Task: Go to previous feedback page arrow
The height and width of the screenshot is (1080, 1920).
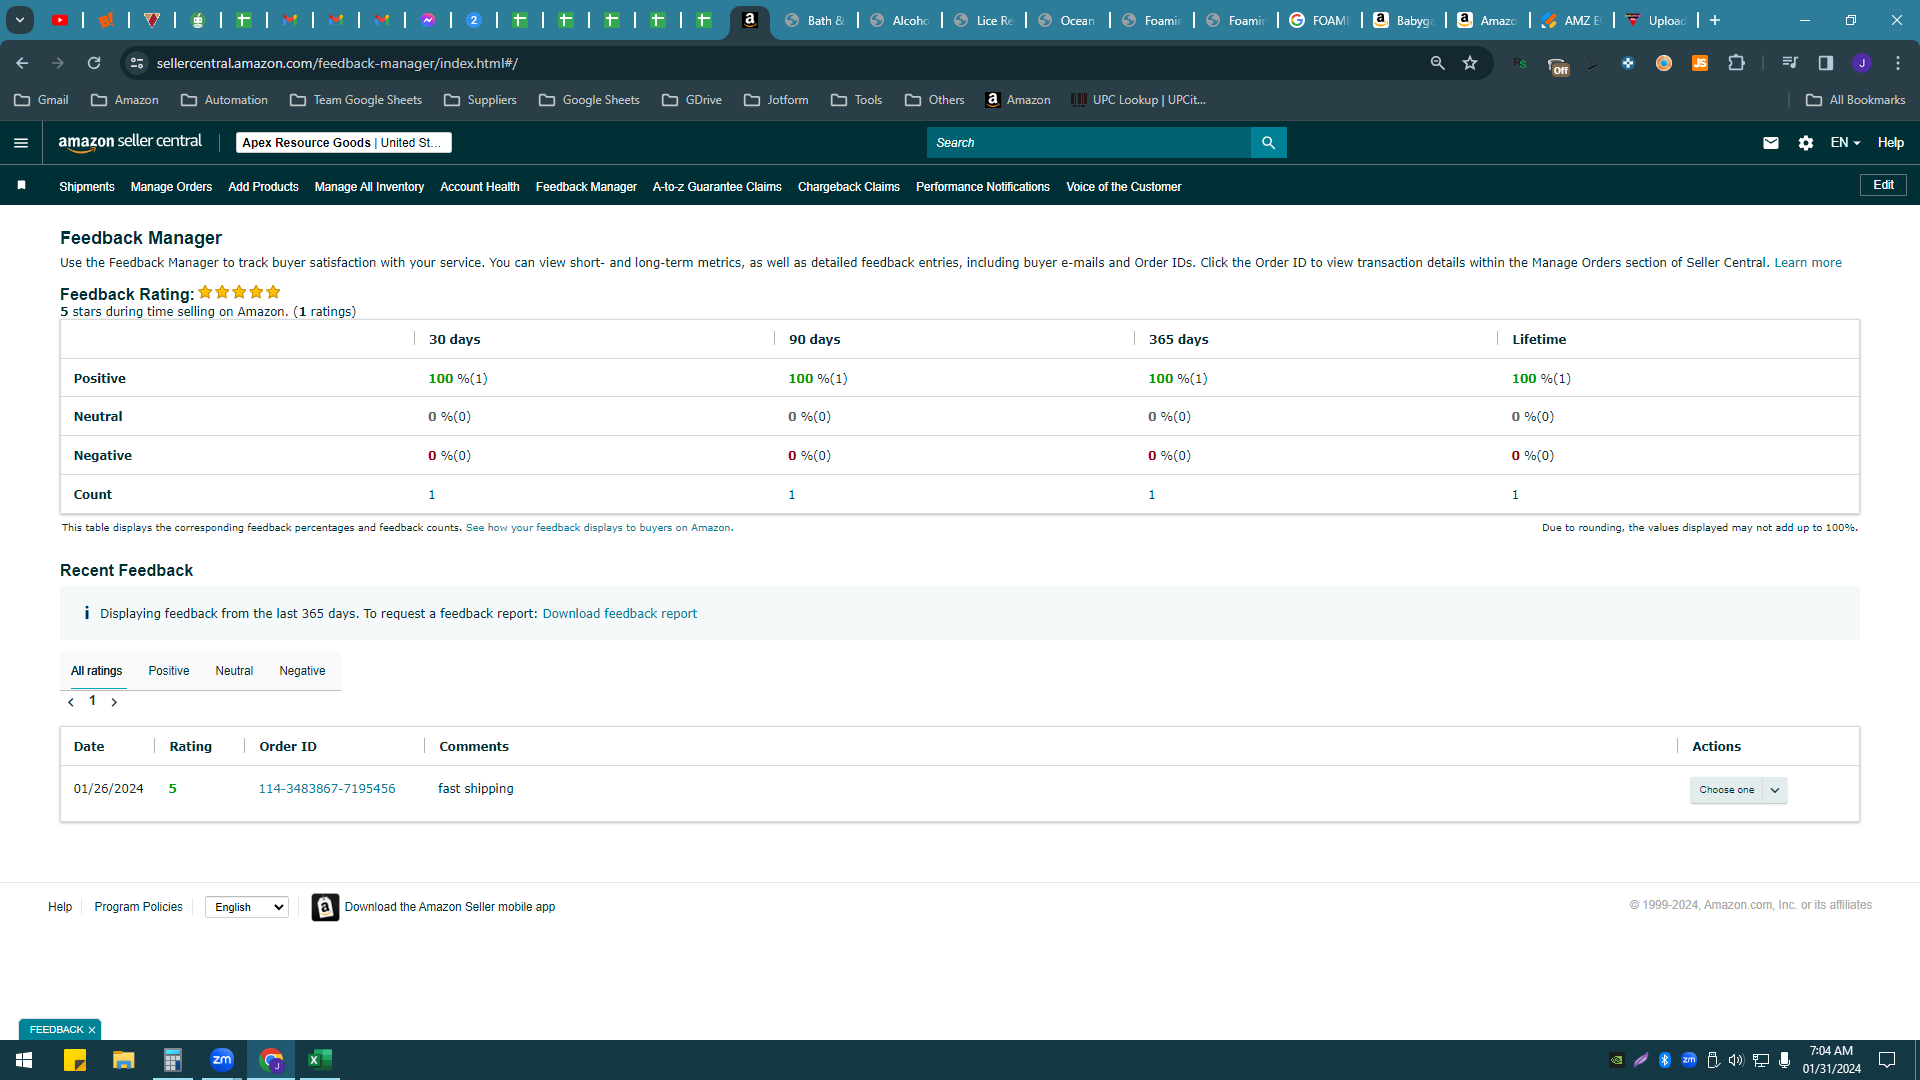Action: click(71, 702)
